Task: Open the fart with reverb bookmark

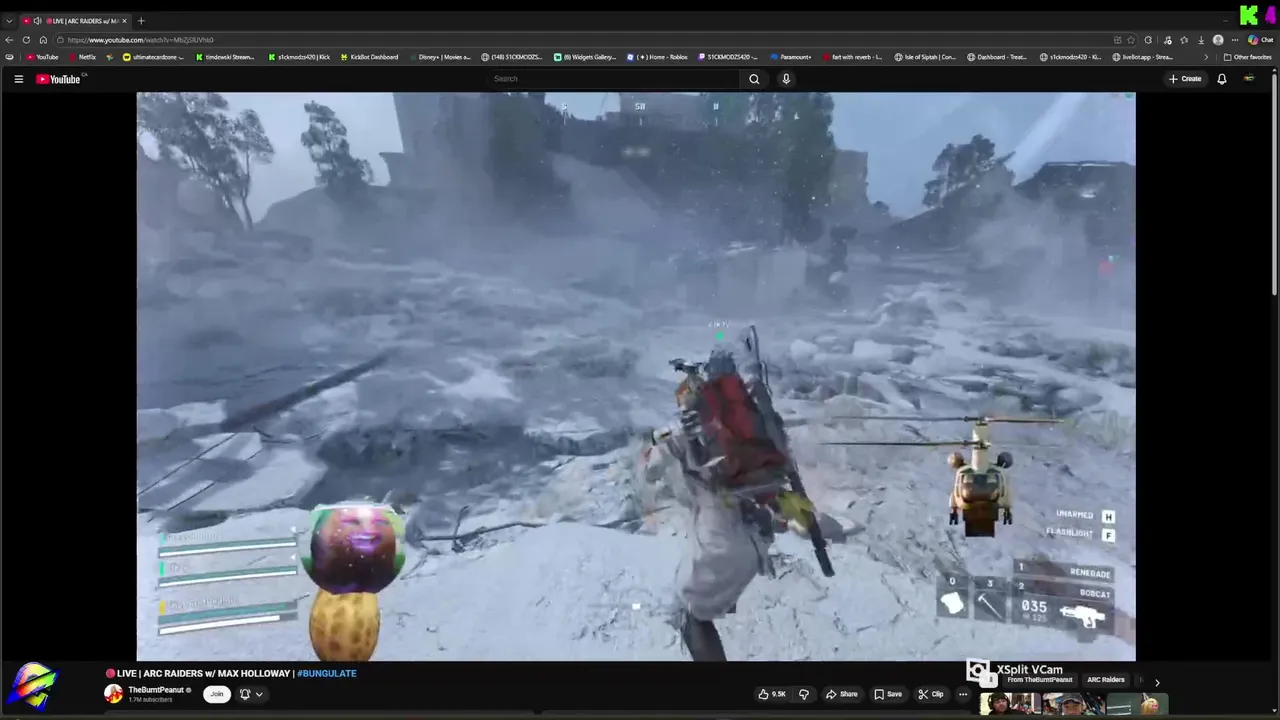Action: pos(852,57)
